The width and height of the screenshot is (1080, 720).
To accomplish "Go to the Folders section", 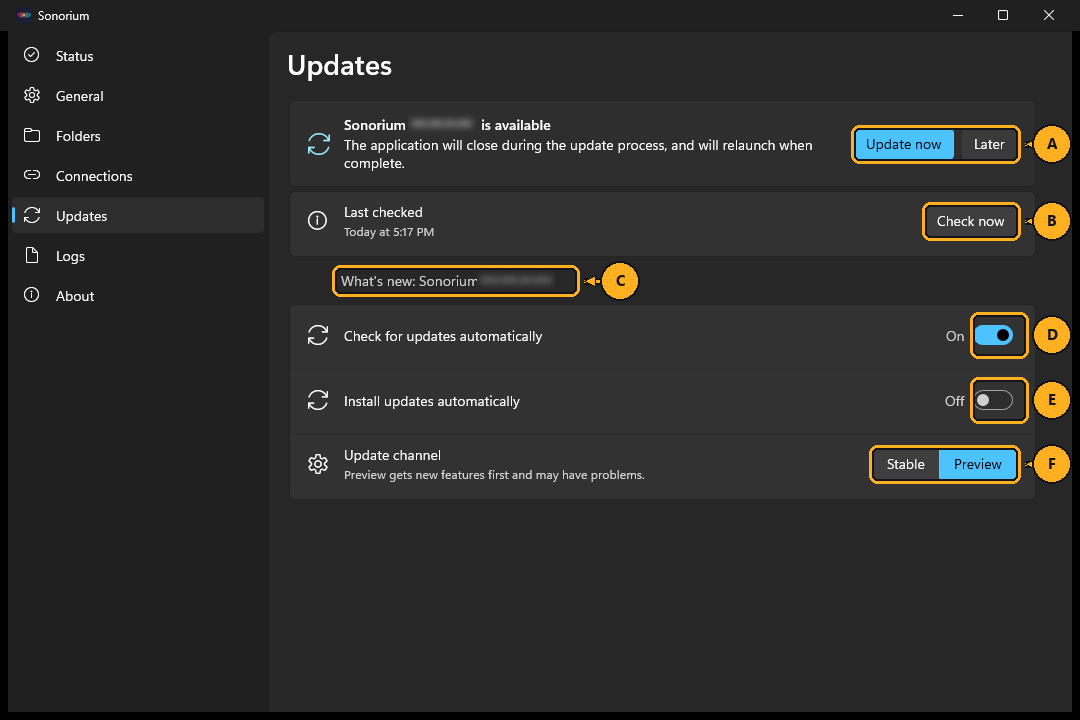I will point(138,136).
